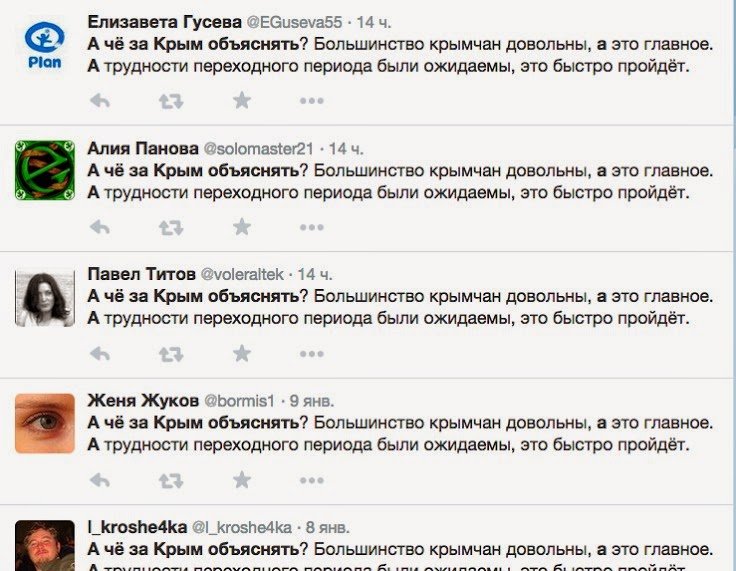The width and height of the screenshot is (736, 571).
Task: Reply to Женя Жуков's tweet
Action: coord(99,480)
